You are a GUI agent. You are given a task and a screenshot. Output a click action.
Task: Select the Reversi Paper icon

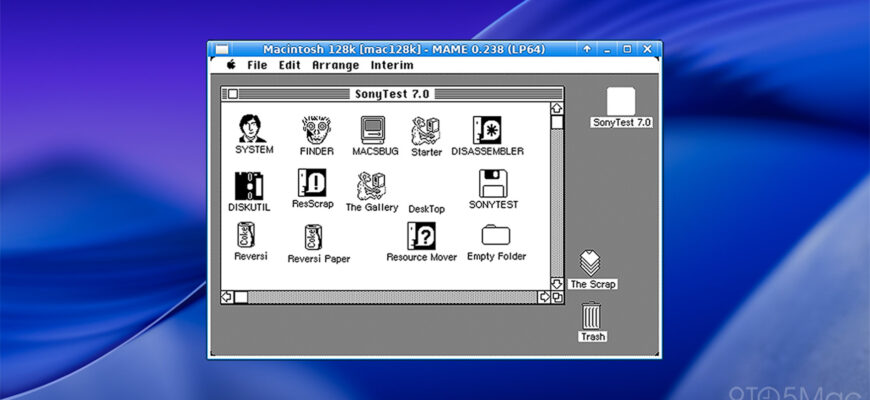[313, 237]
